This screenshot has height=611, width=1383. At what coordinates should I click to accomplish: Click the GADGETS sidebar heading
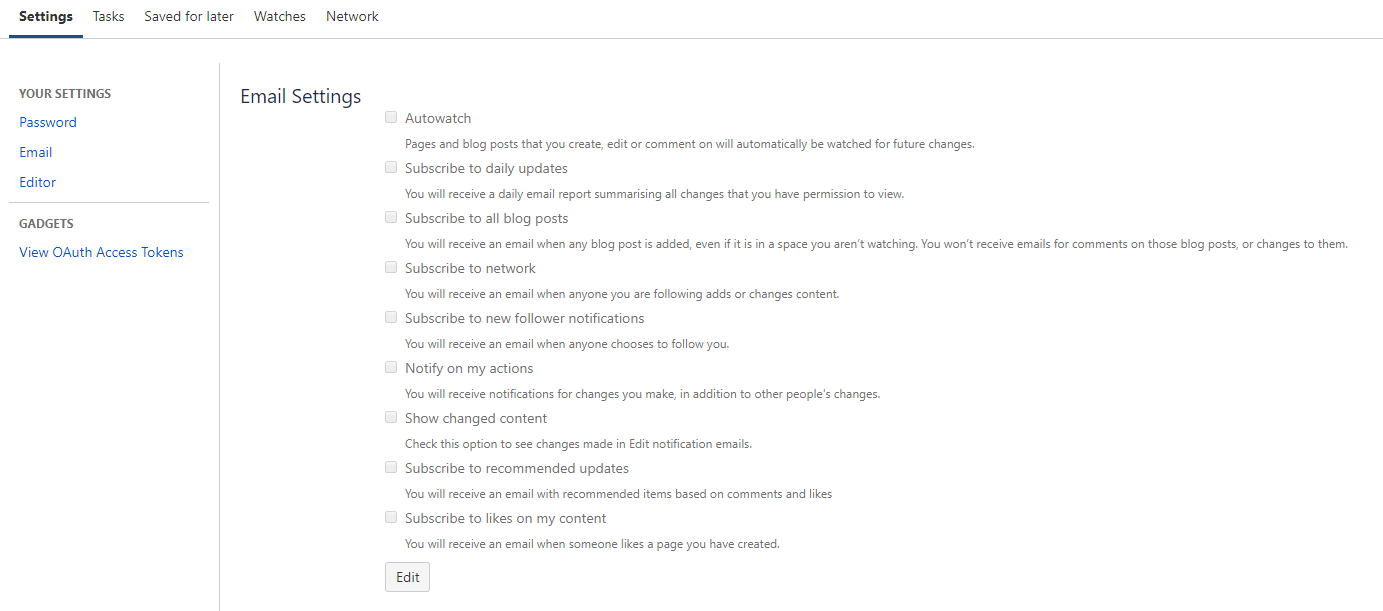pos(46,224)
